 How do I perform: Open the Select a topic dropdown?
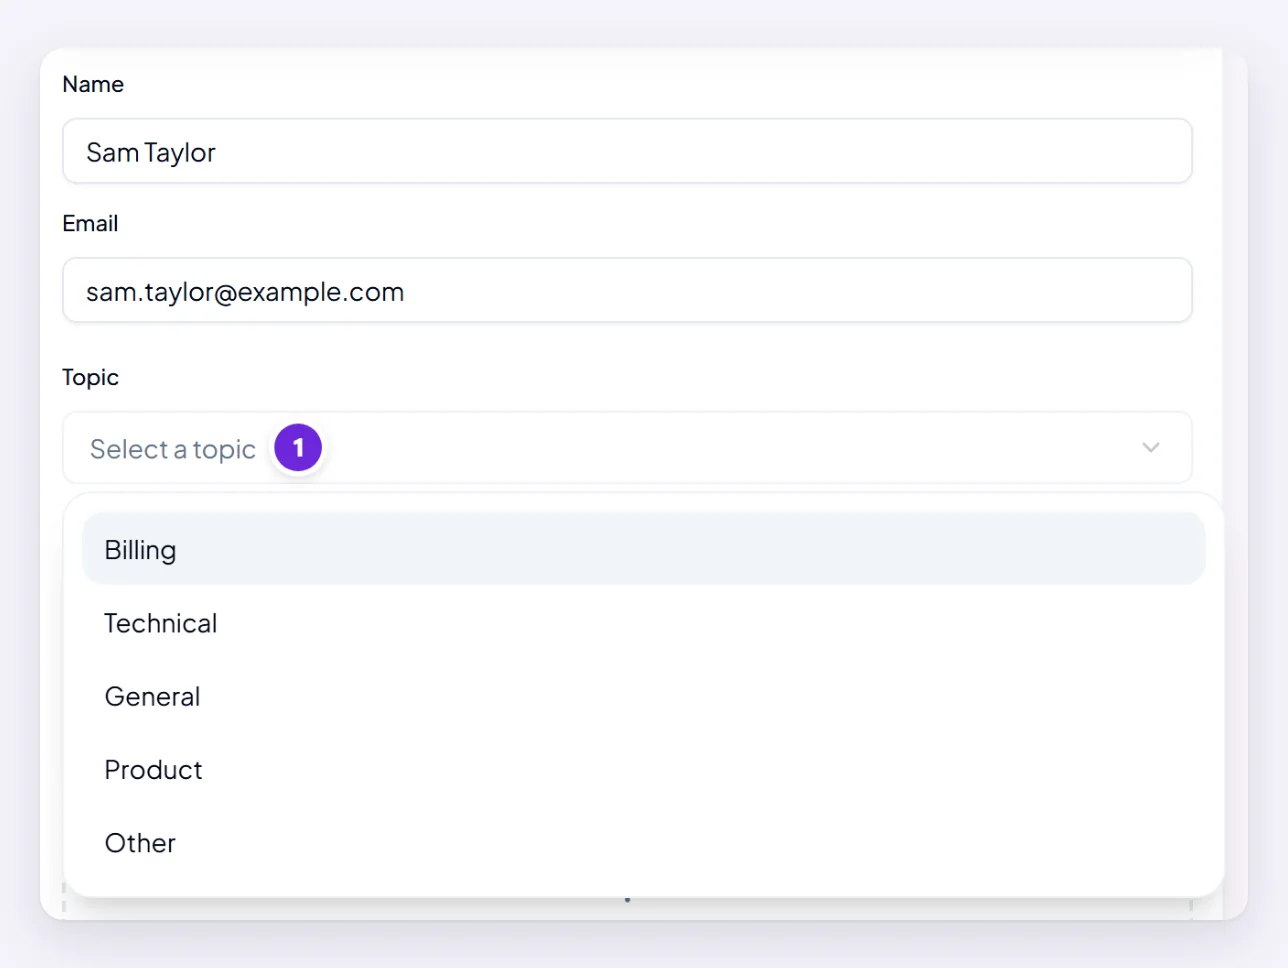coord(627,448)
